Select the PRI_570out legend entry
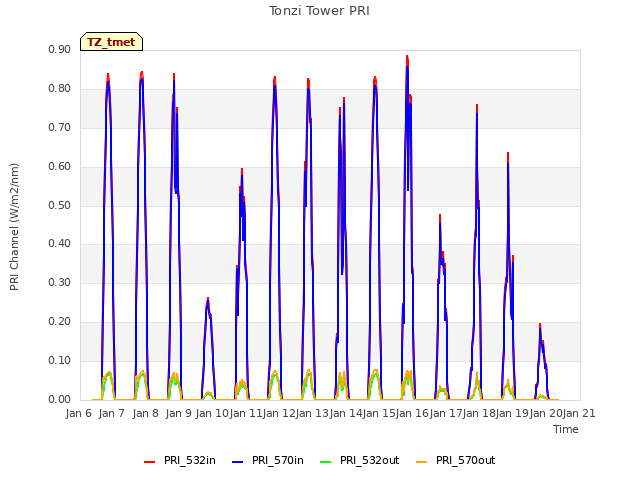The image size is (640, 480). [456, 460]
